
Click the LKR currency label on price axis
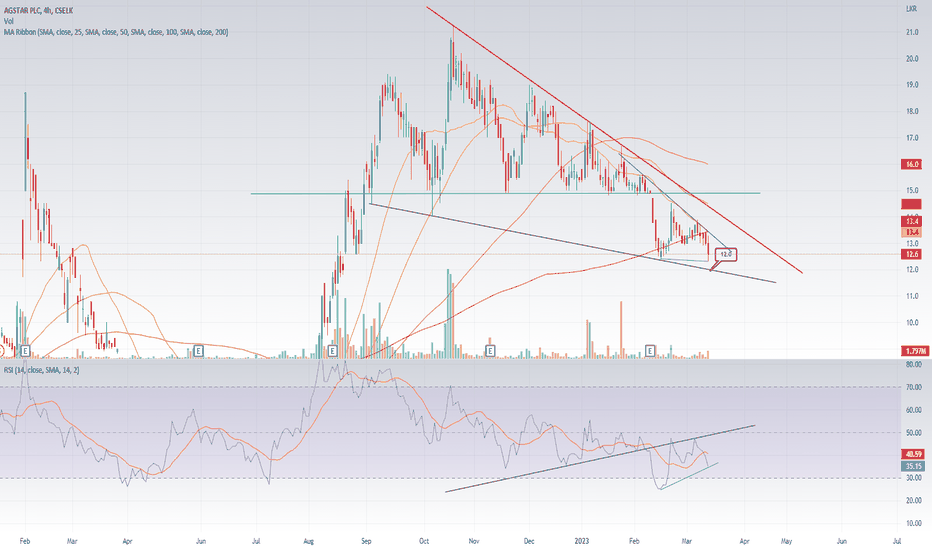point(911,8)
